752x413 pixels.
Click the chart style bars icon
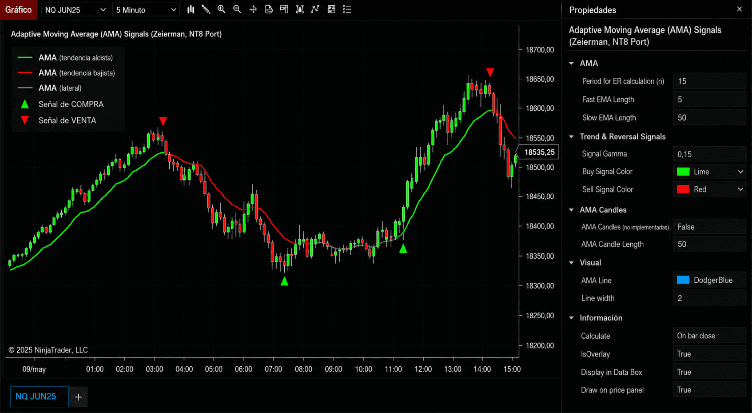191,9
